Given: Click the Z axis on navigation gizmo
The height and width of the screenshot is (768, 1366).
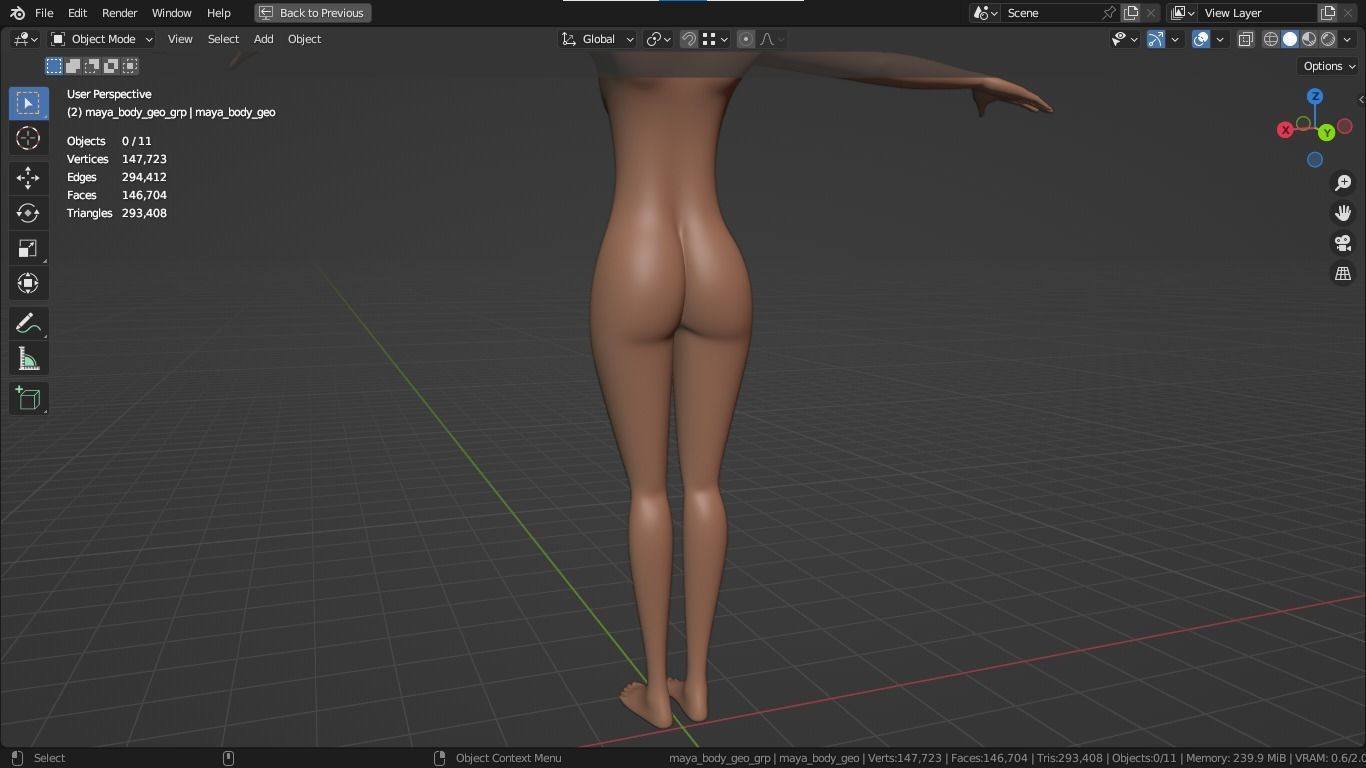Looking at the screenshot, I should pos(1315,96).
